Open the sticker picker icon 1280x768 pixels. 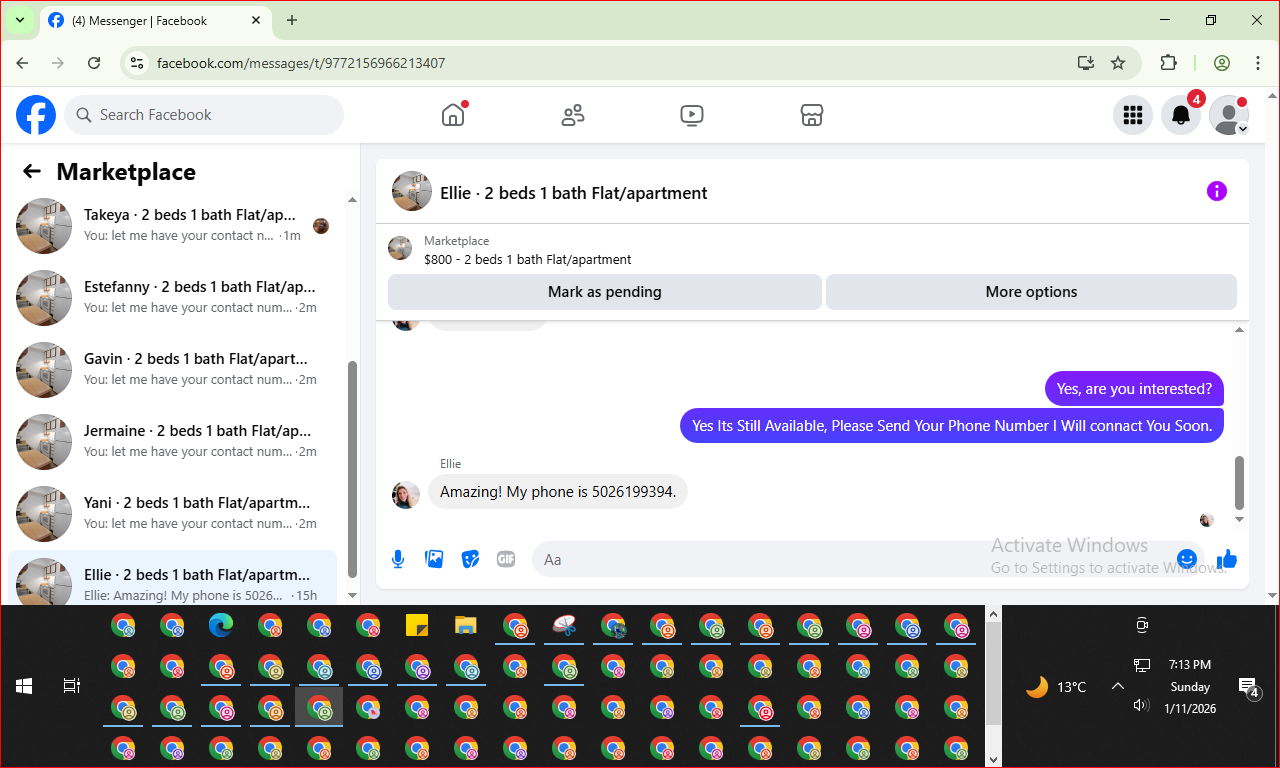click(x=470, y=559)
